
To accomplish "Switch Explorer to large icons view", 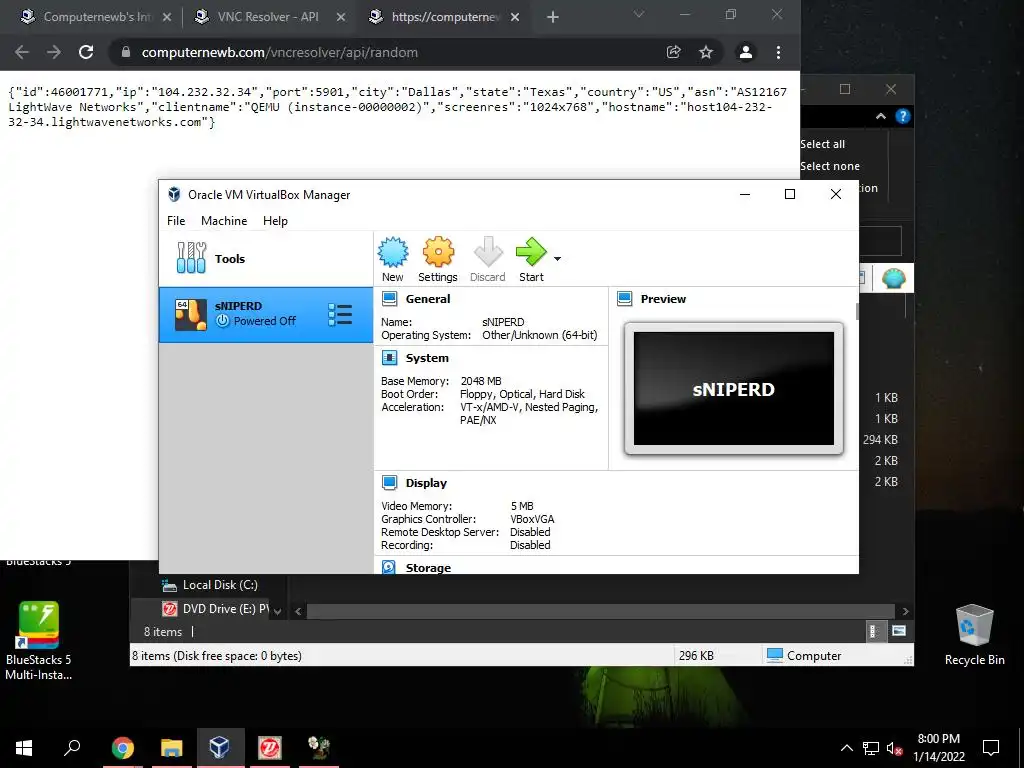I will tap(899, 631).
